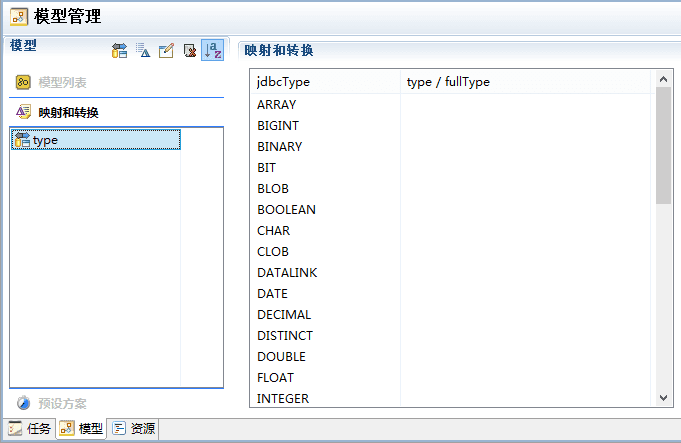The image size is (681, 443).
Task: Click the type / fullType column header
Action: (x=448, y=82)
